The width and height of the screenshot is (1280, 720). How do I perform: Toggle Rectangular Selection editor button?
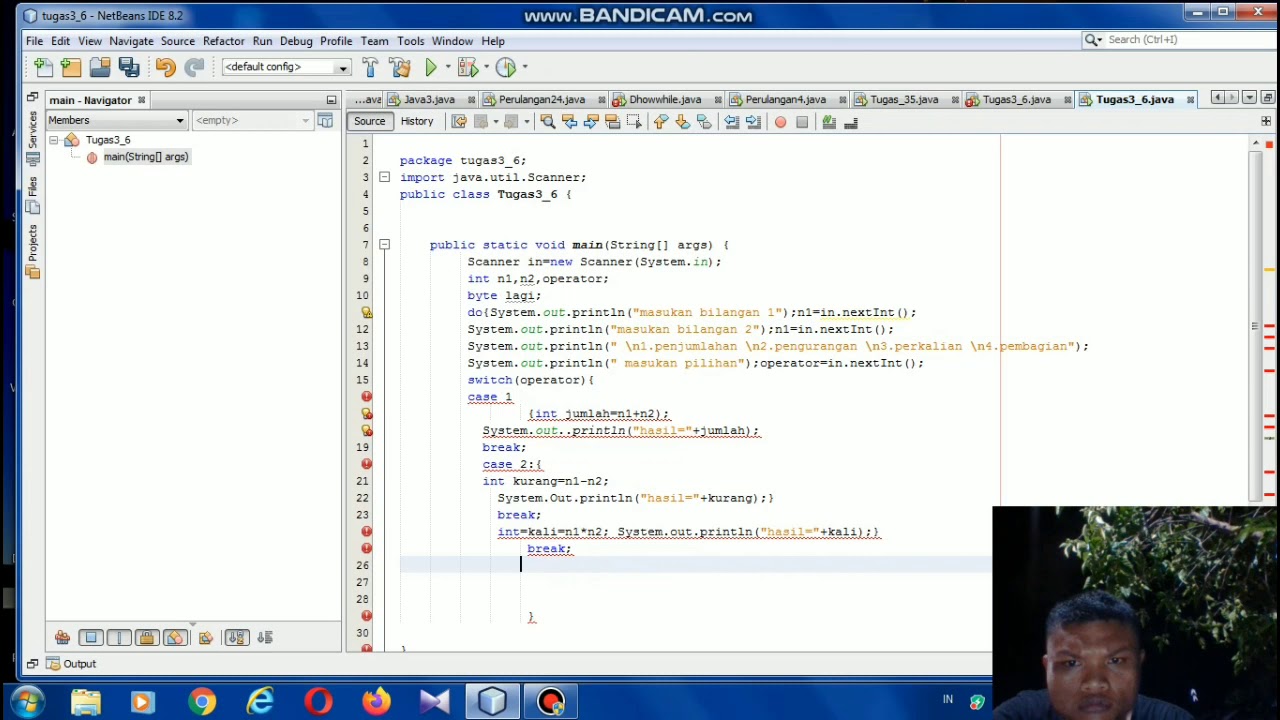click(x=635, y=122)
